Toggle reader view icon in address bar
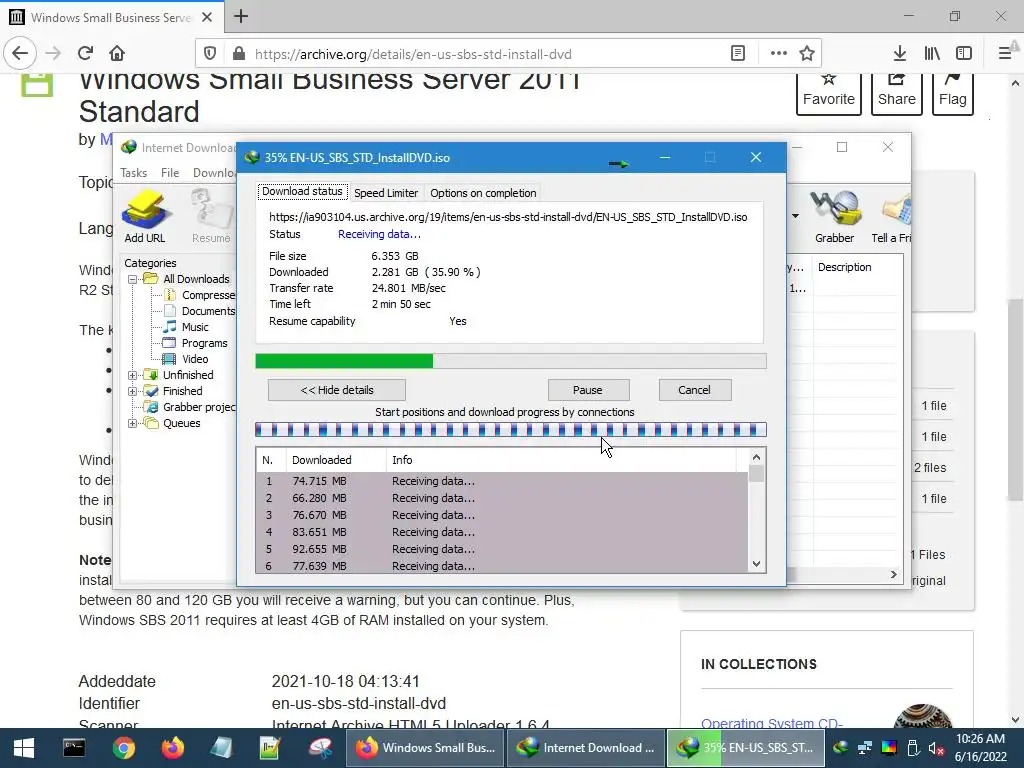Viewport: 1024px width, 768px height. click(x=738, y=54)
